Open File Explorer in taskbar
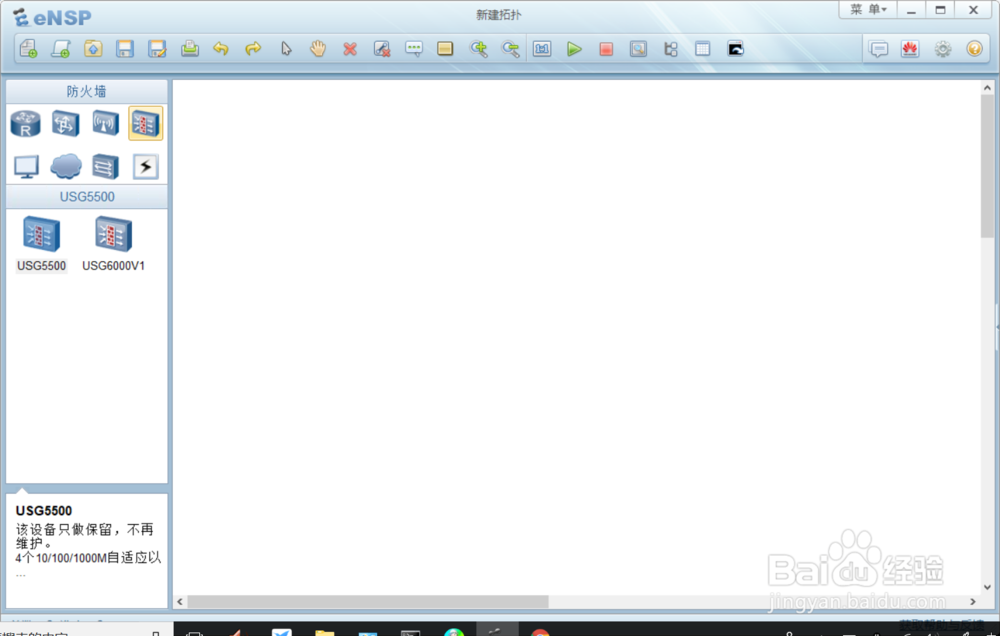The width and height of the screenshot is (1000, 636). 325,632
